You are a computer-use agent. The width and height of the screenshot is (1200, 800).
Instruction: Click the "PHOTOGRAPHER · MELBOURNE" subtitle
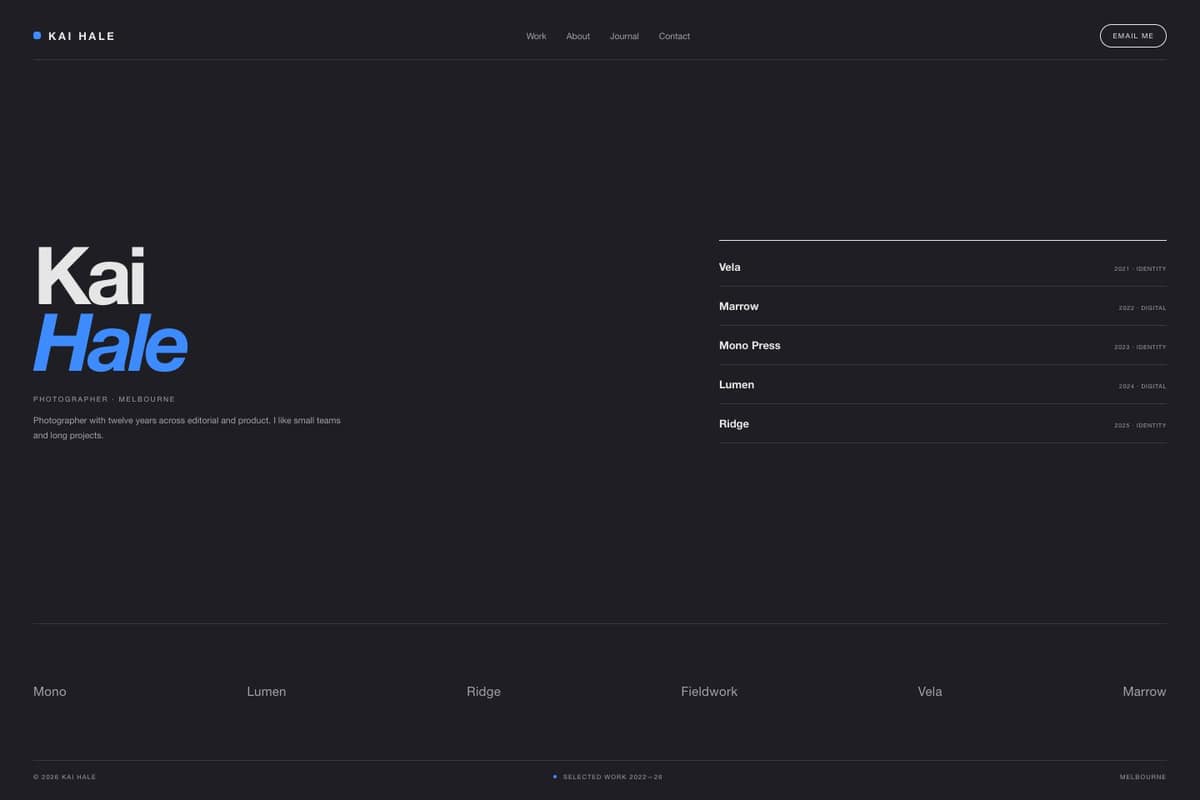pyautogui.click(x=104, y=399)
